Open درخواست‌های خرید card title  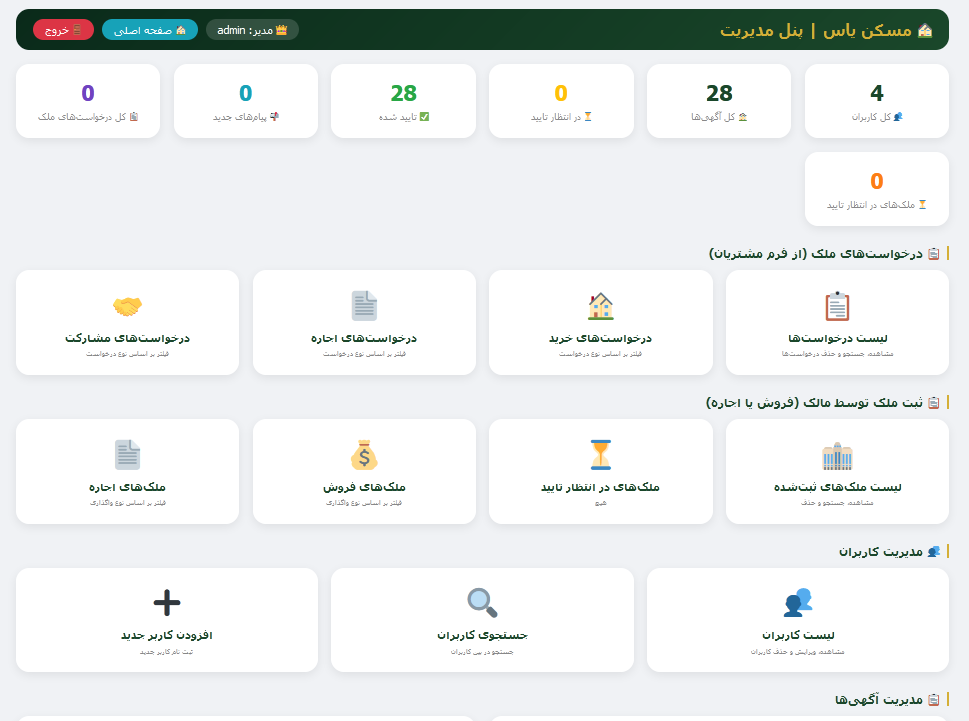[x=601, y=339]
